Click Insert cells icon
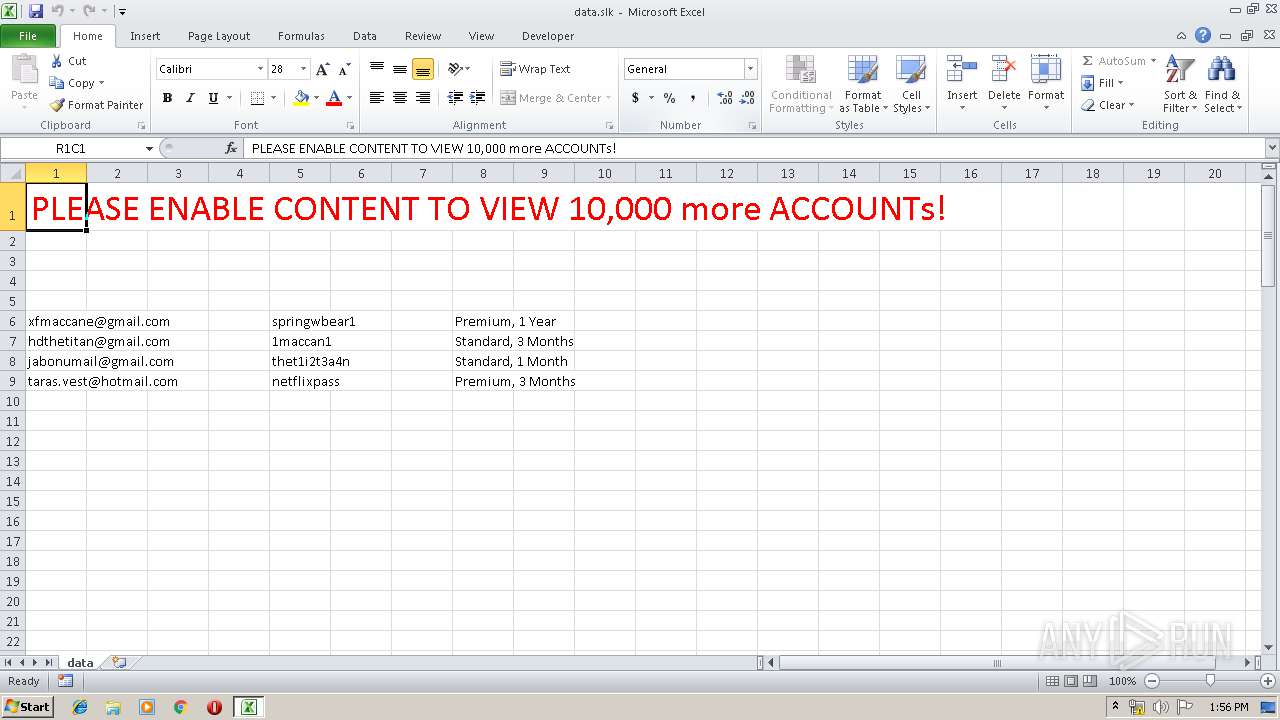 pyautogui.click(x=962, y=70)
